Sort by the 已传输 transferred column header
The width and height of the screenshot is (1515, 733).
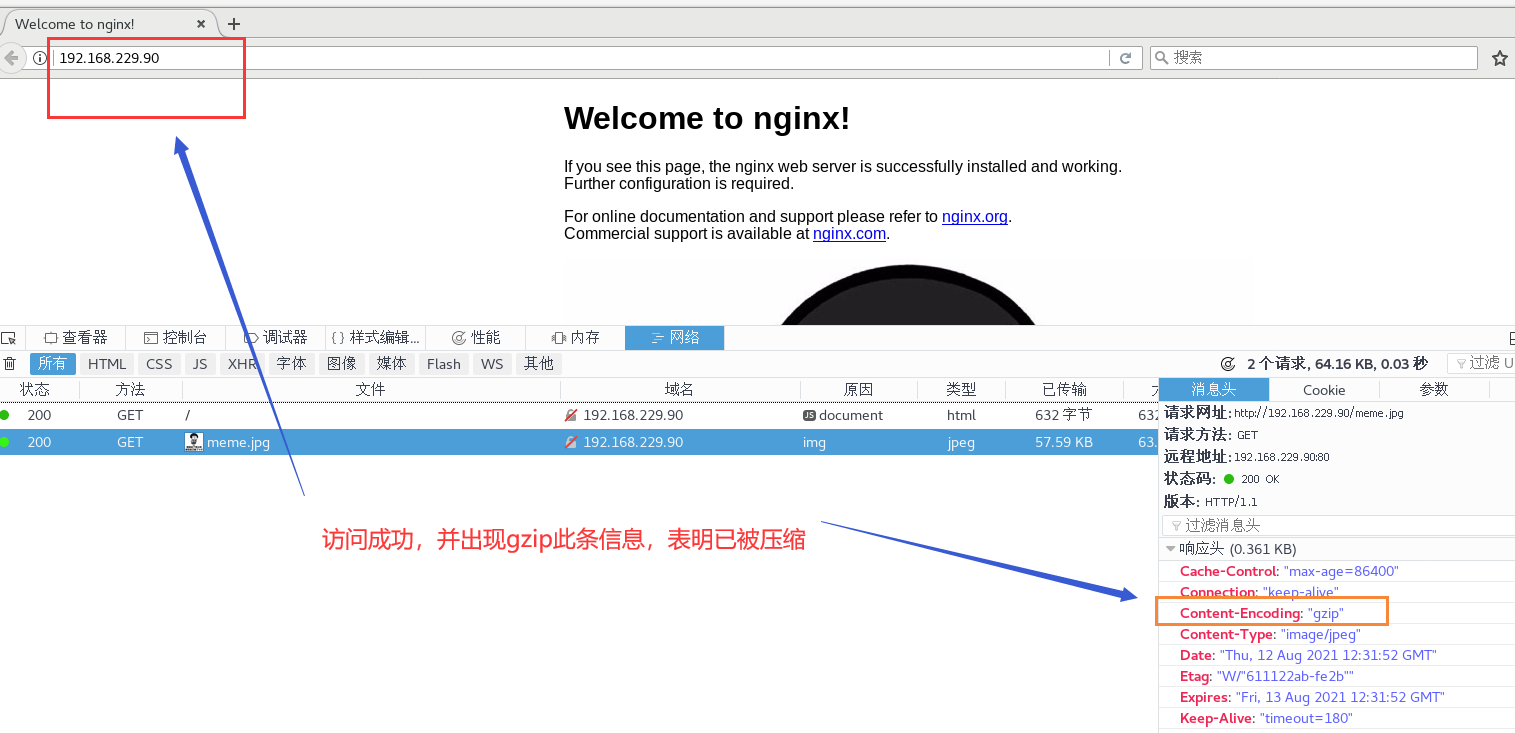(x=1063, y=390)
